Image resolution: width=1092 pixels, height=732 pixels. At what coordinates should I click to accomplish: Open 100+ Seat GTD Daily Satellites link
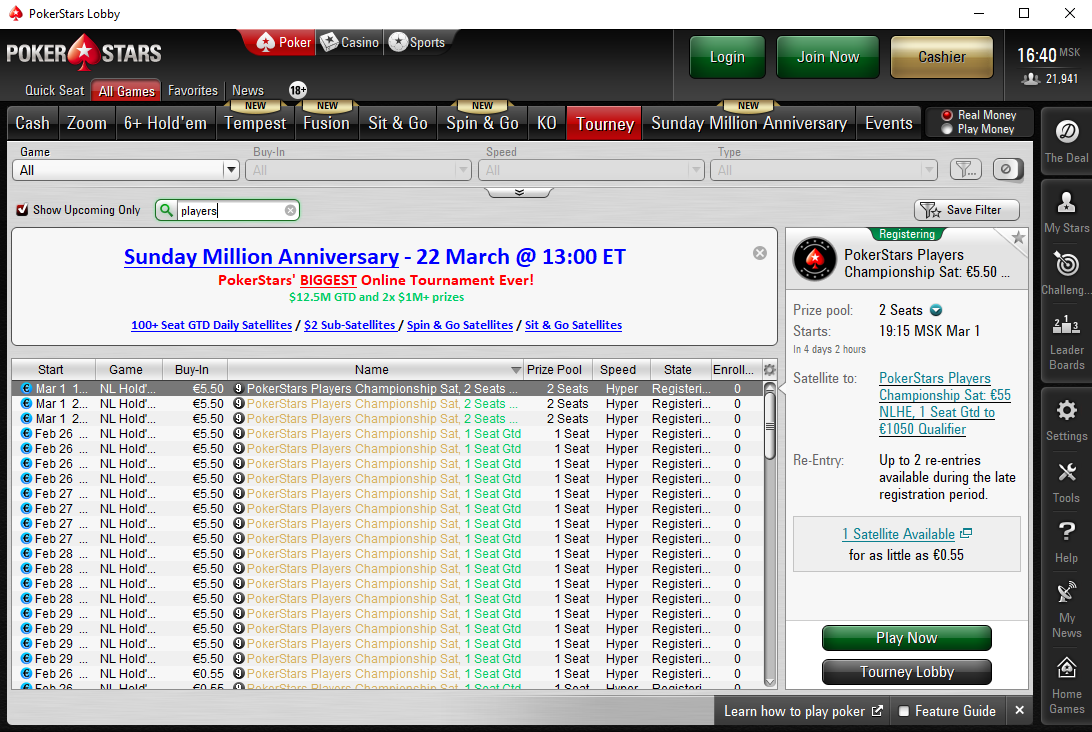point(212,325)
